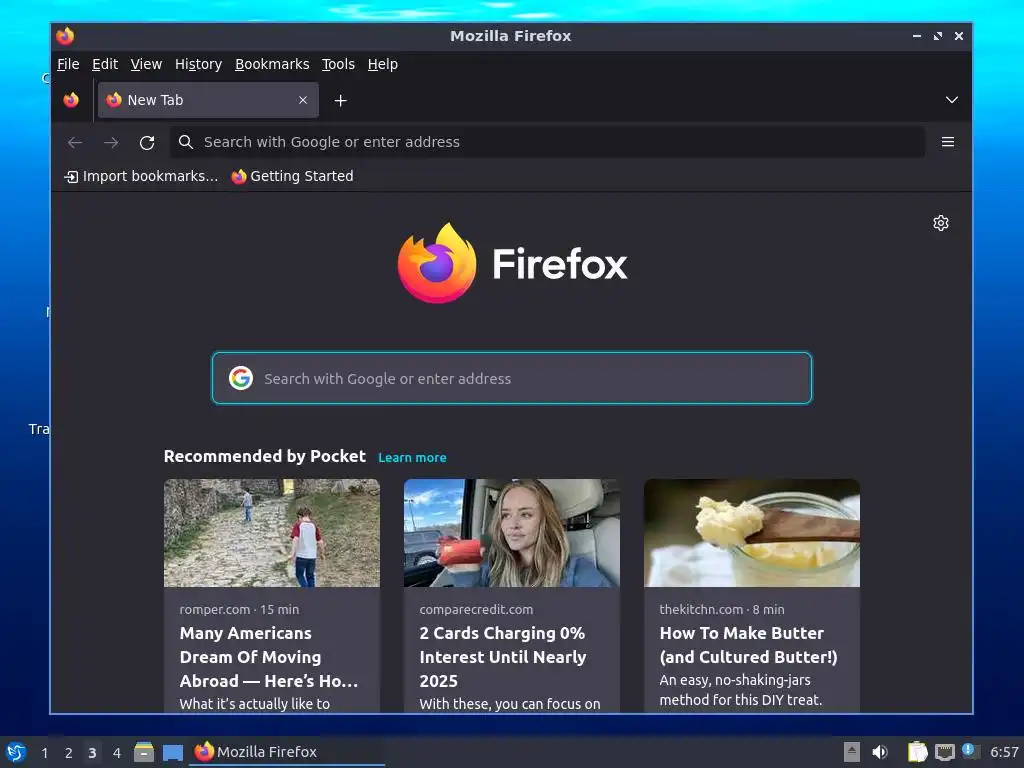Open a new tab with plus button

coord(340,101)
